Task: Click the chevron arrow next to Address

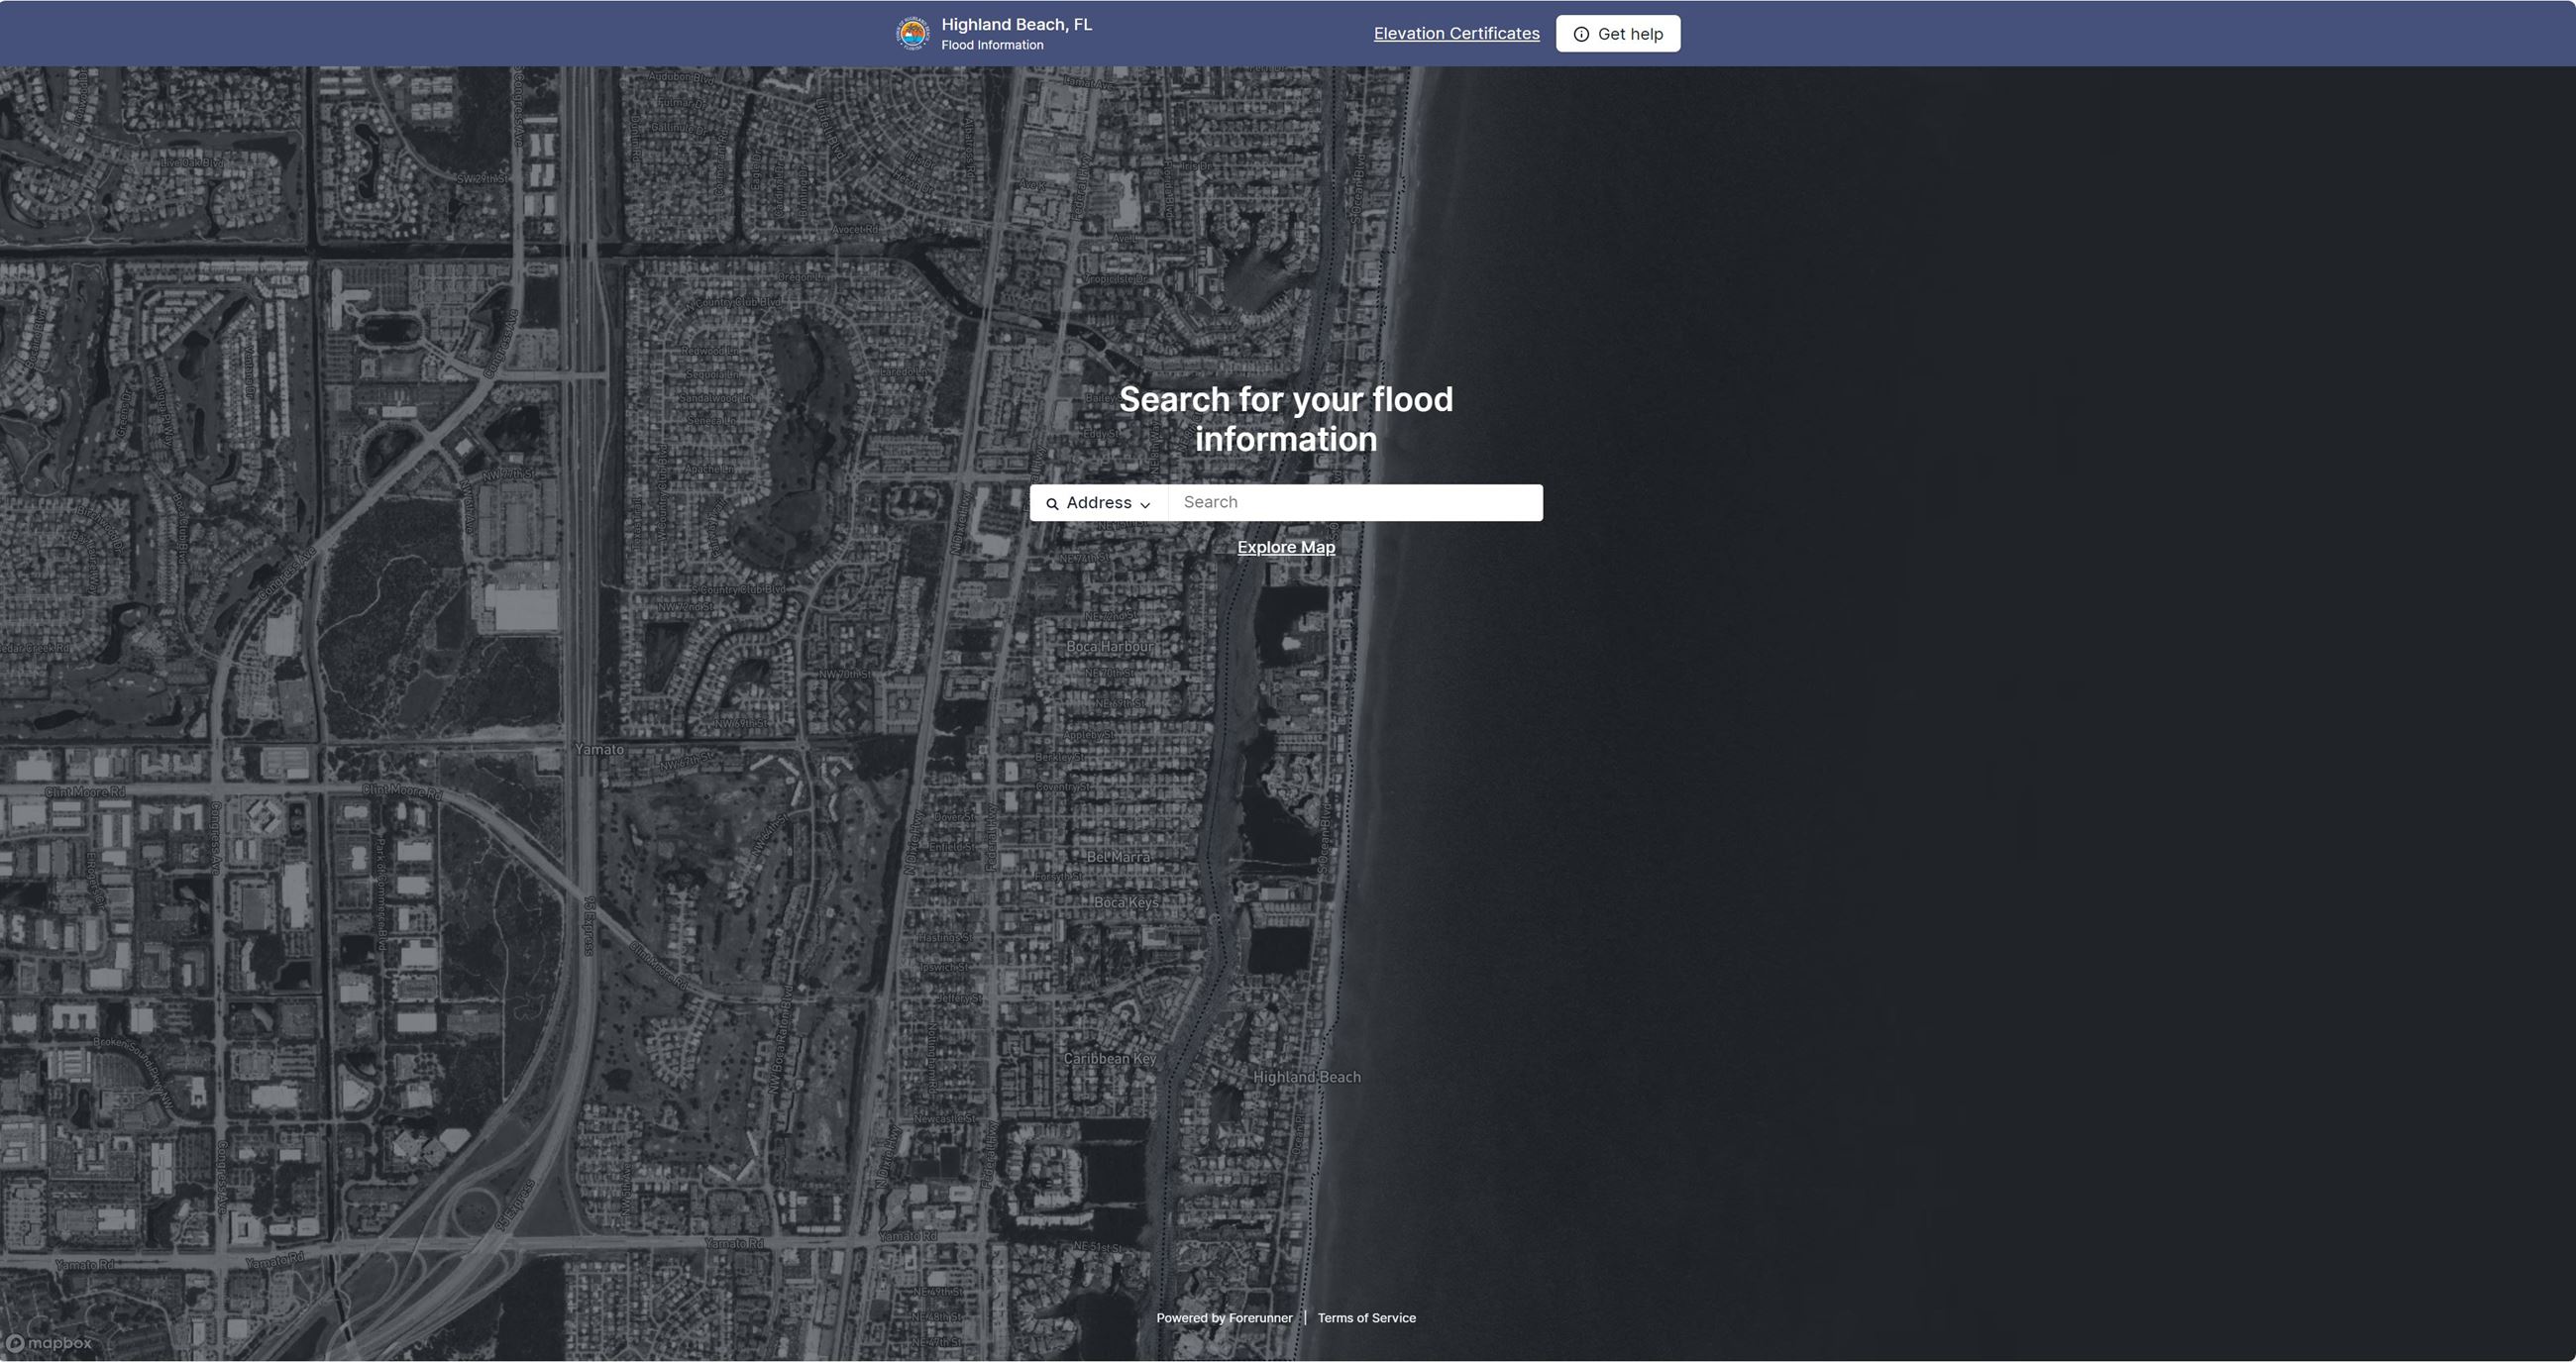Action: click(1145, 505)
